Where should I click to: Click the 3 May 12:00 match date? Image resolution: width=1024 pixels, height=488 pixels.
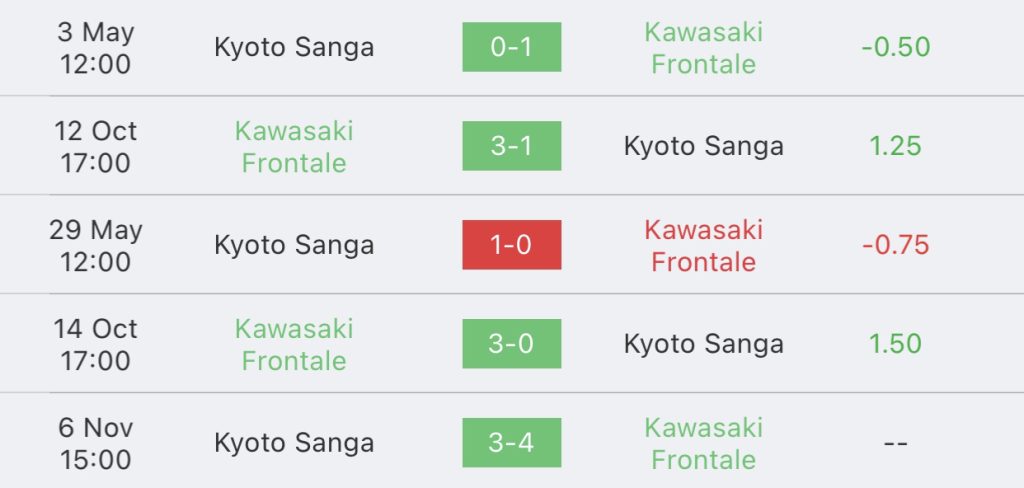(x=95, y=48)
